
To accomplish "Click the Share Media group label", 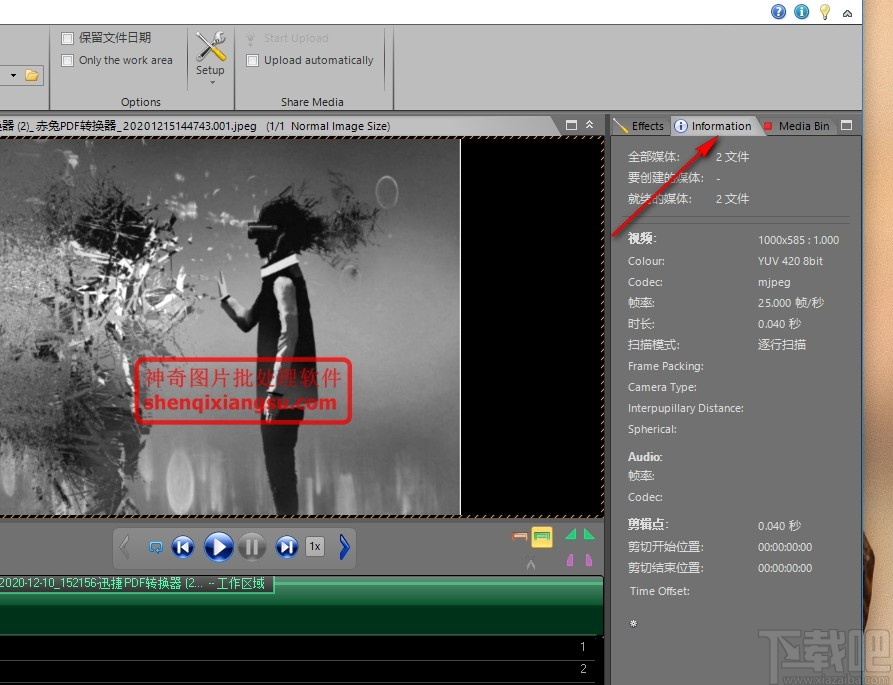I will [312, 102].
